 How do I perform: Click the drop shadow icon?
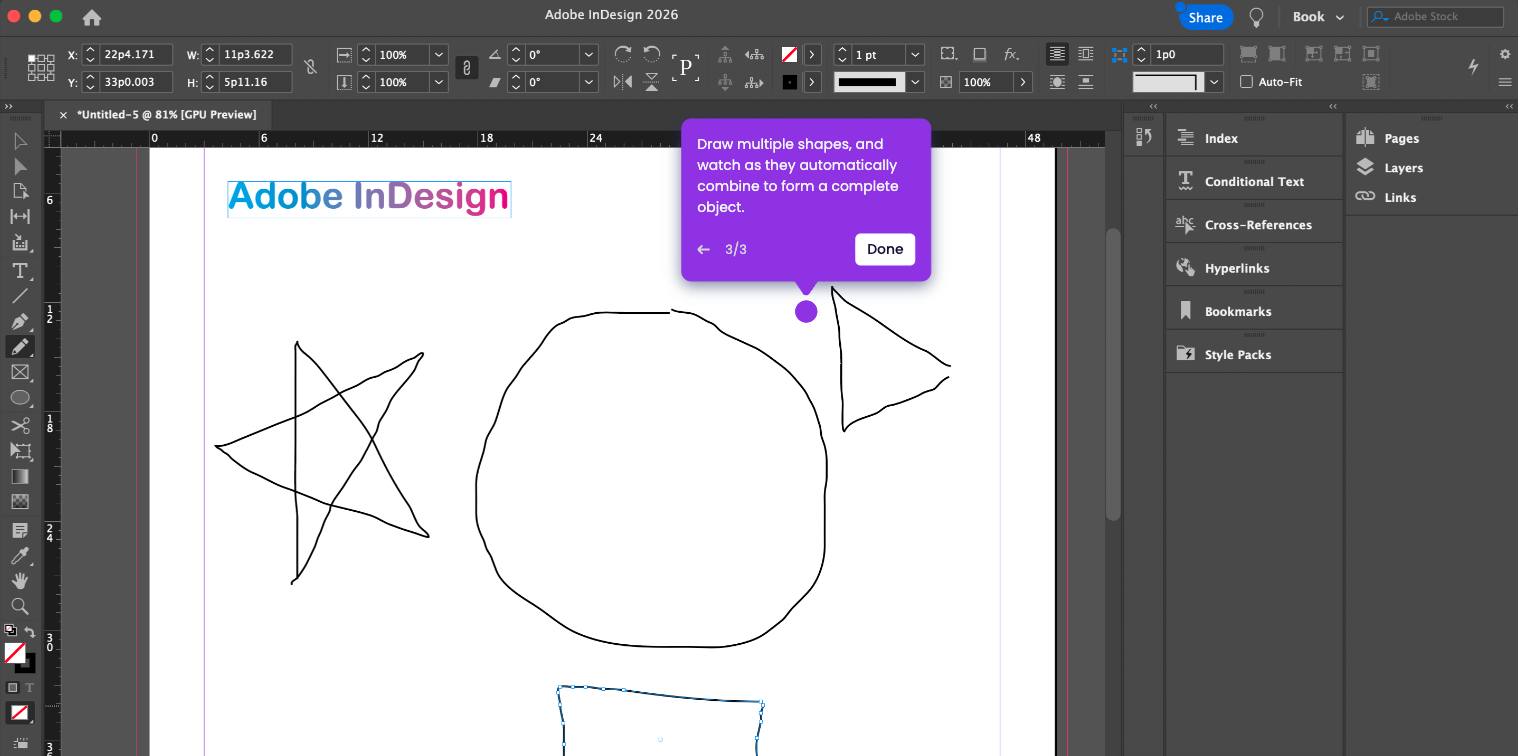point(980,54)
